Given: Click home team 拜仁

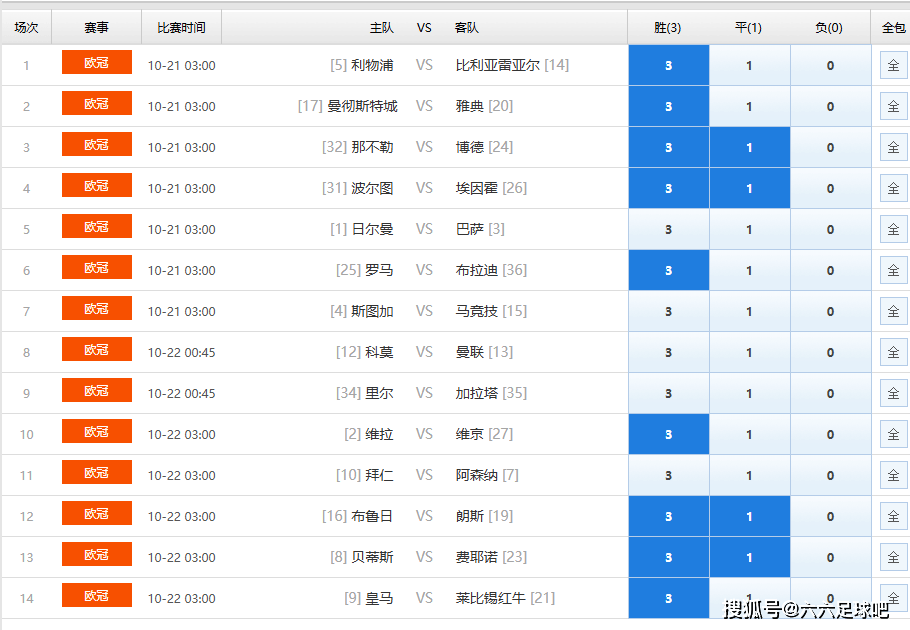Looking at the screenshot, I should tap(379, 476).
